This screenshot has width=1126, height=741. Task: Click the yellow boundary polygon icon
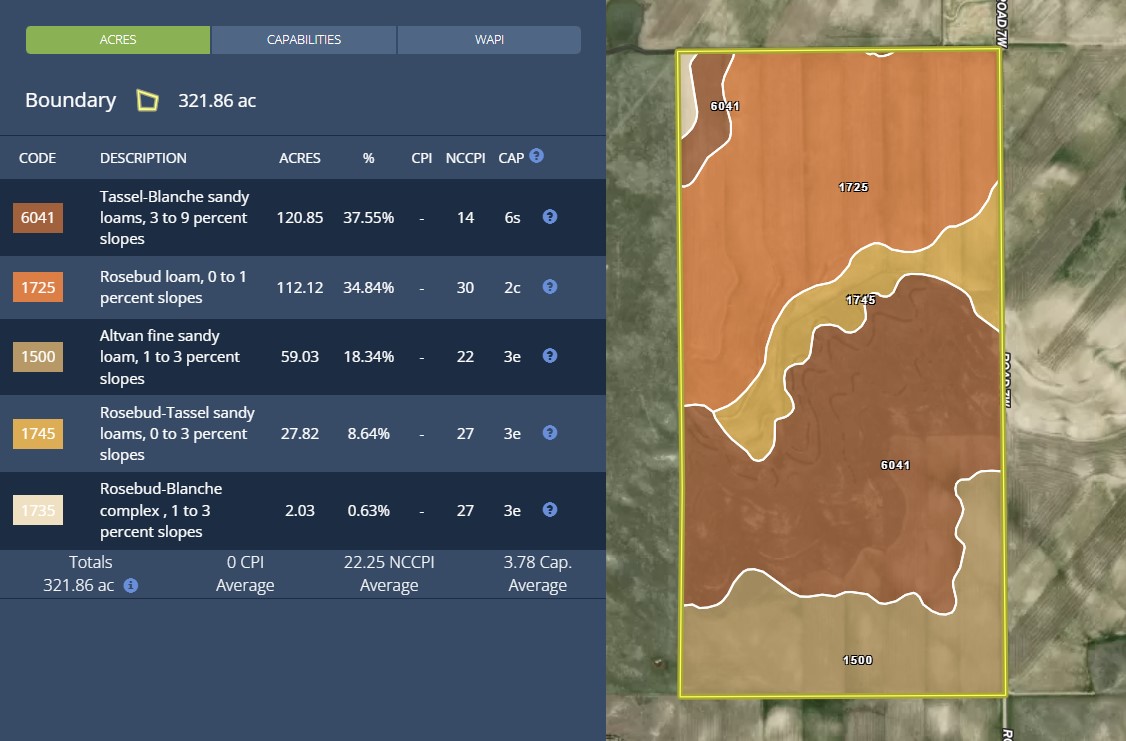tap(148, 101)
